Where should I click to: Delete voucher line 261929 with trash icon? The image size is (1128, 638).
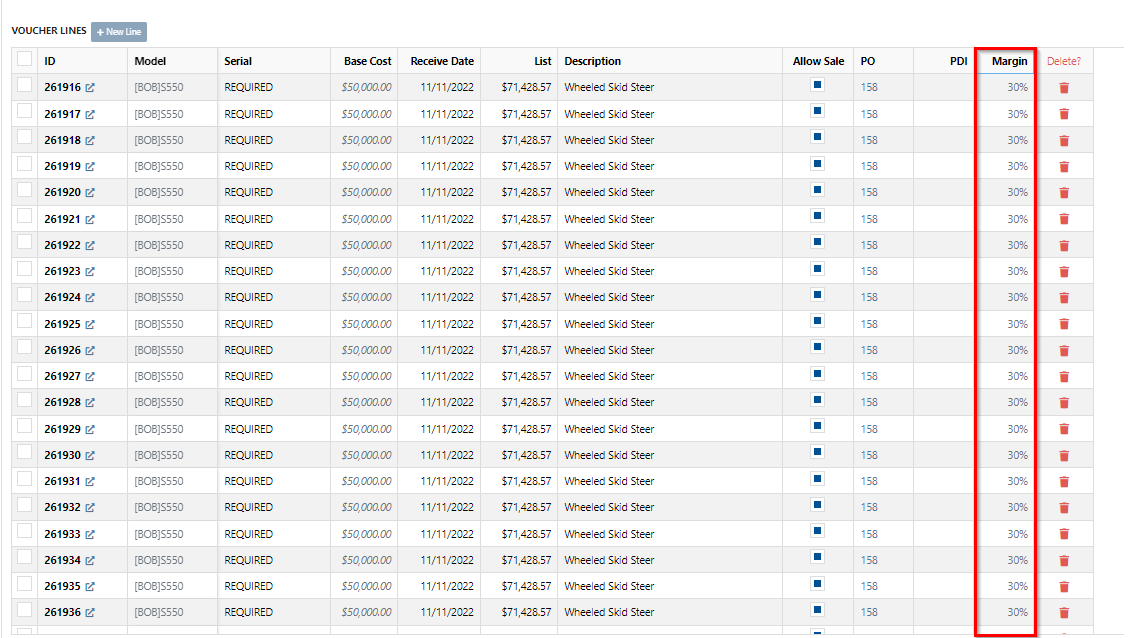(x=1064, y=429)
